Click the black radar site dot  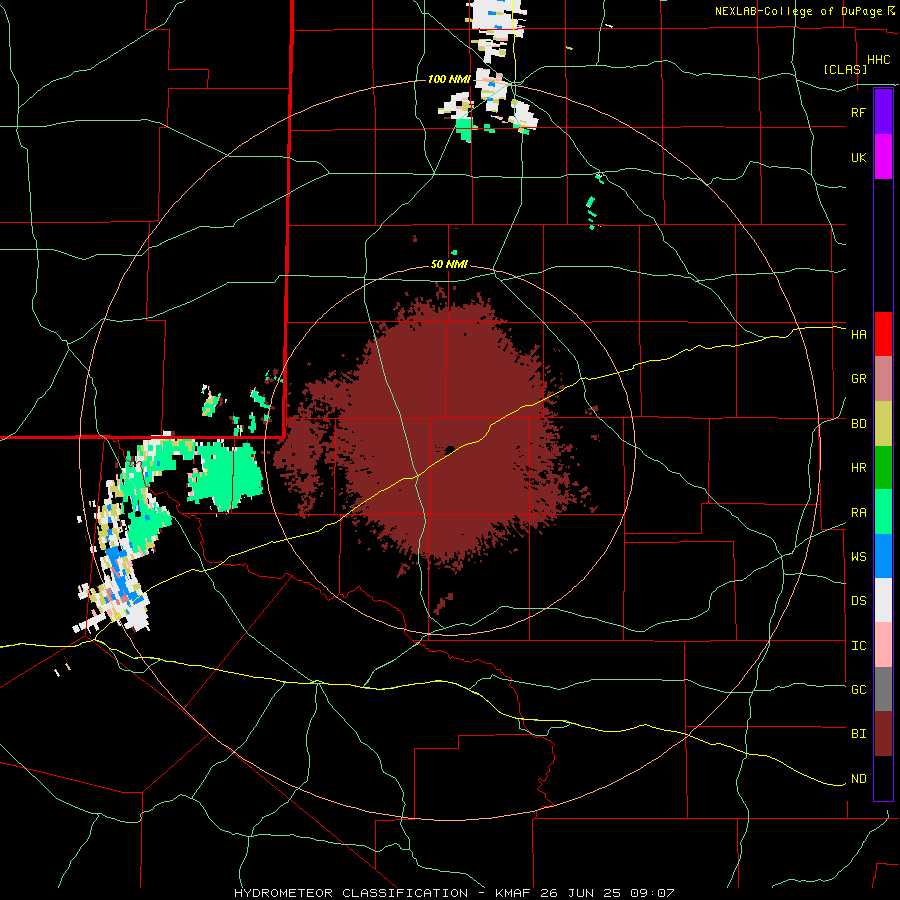click(450, 450)
